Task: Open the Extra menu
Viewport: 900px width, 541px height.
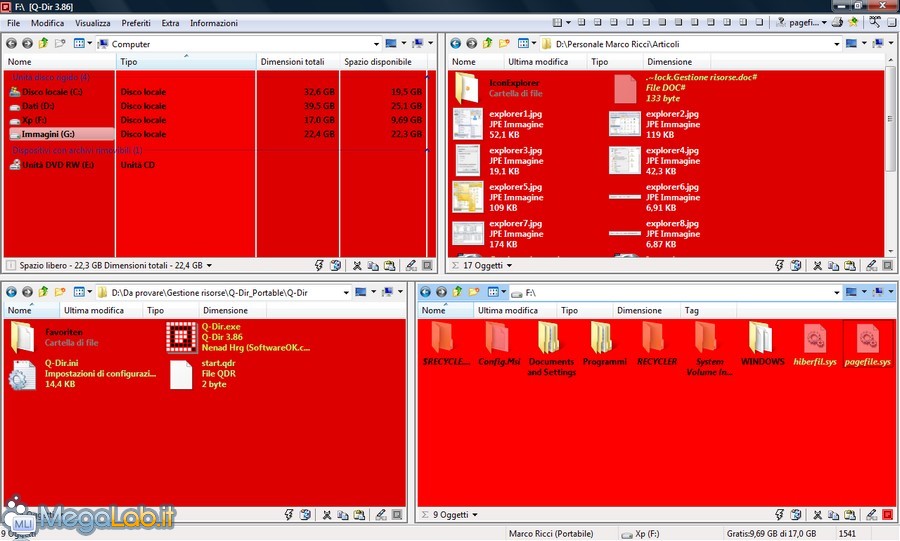Action: [x=170, y=23]
